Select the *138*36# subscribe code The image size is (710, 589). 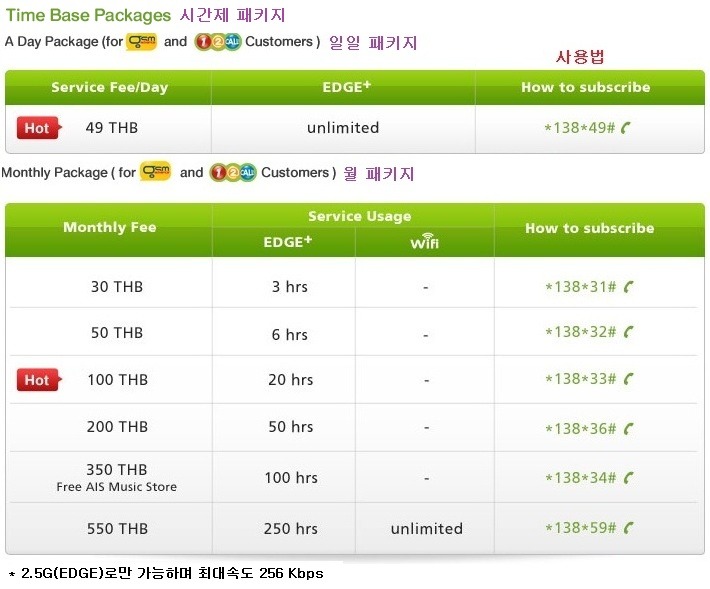tap(581, 429)
